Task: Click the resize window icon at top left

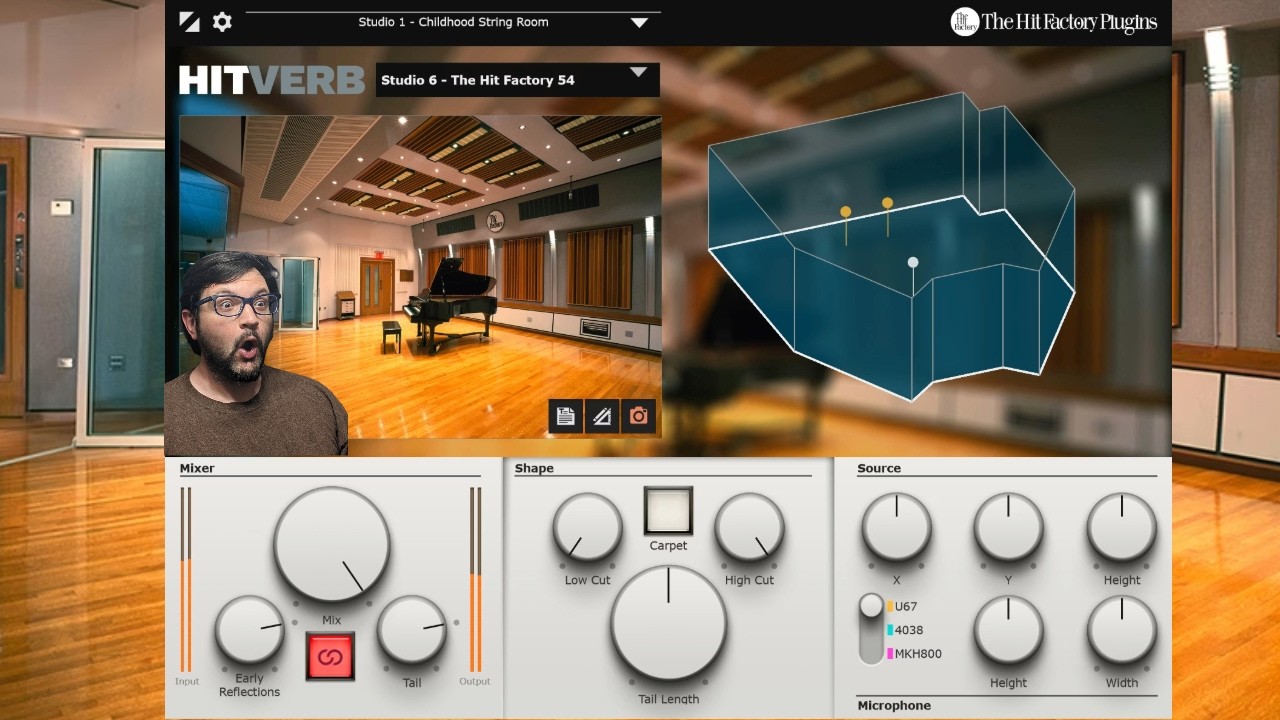Action: click(x=189, y=21)
